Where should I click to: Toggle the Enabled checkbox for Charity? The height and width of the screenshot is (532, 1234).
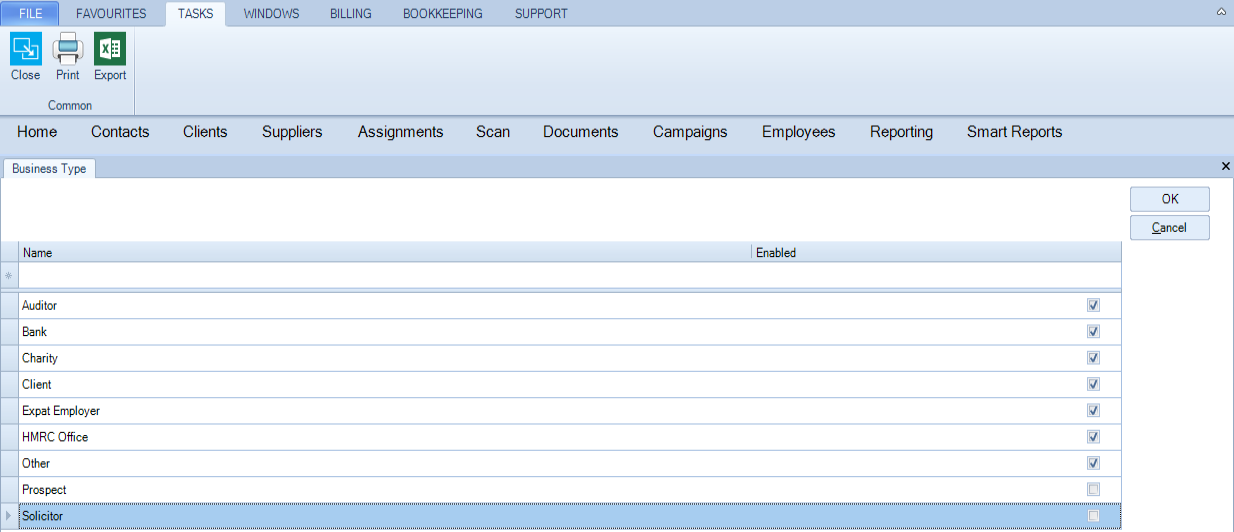[x=1093, y=358]
